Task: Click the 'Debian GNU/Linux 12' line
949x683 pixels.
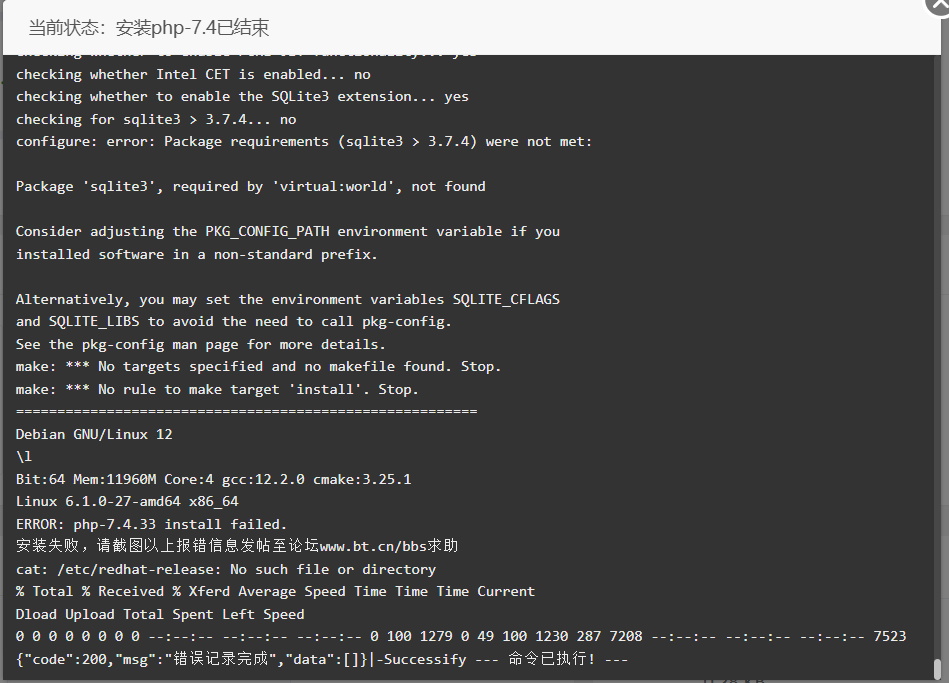Action: click(94, 434)
